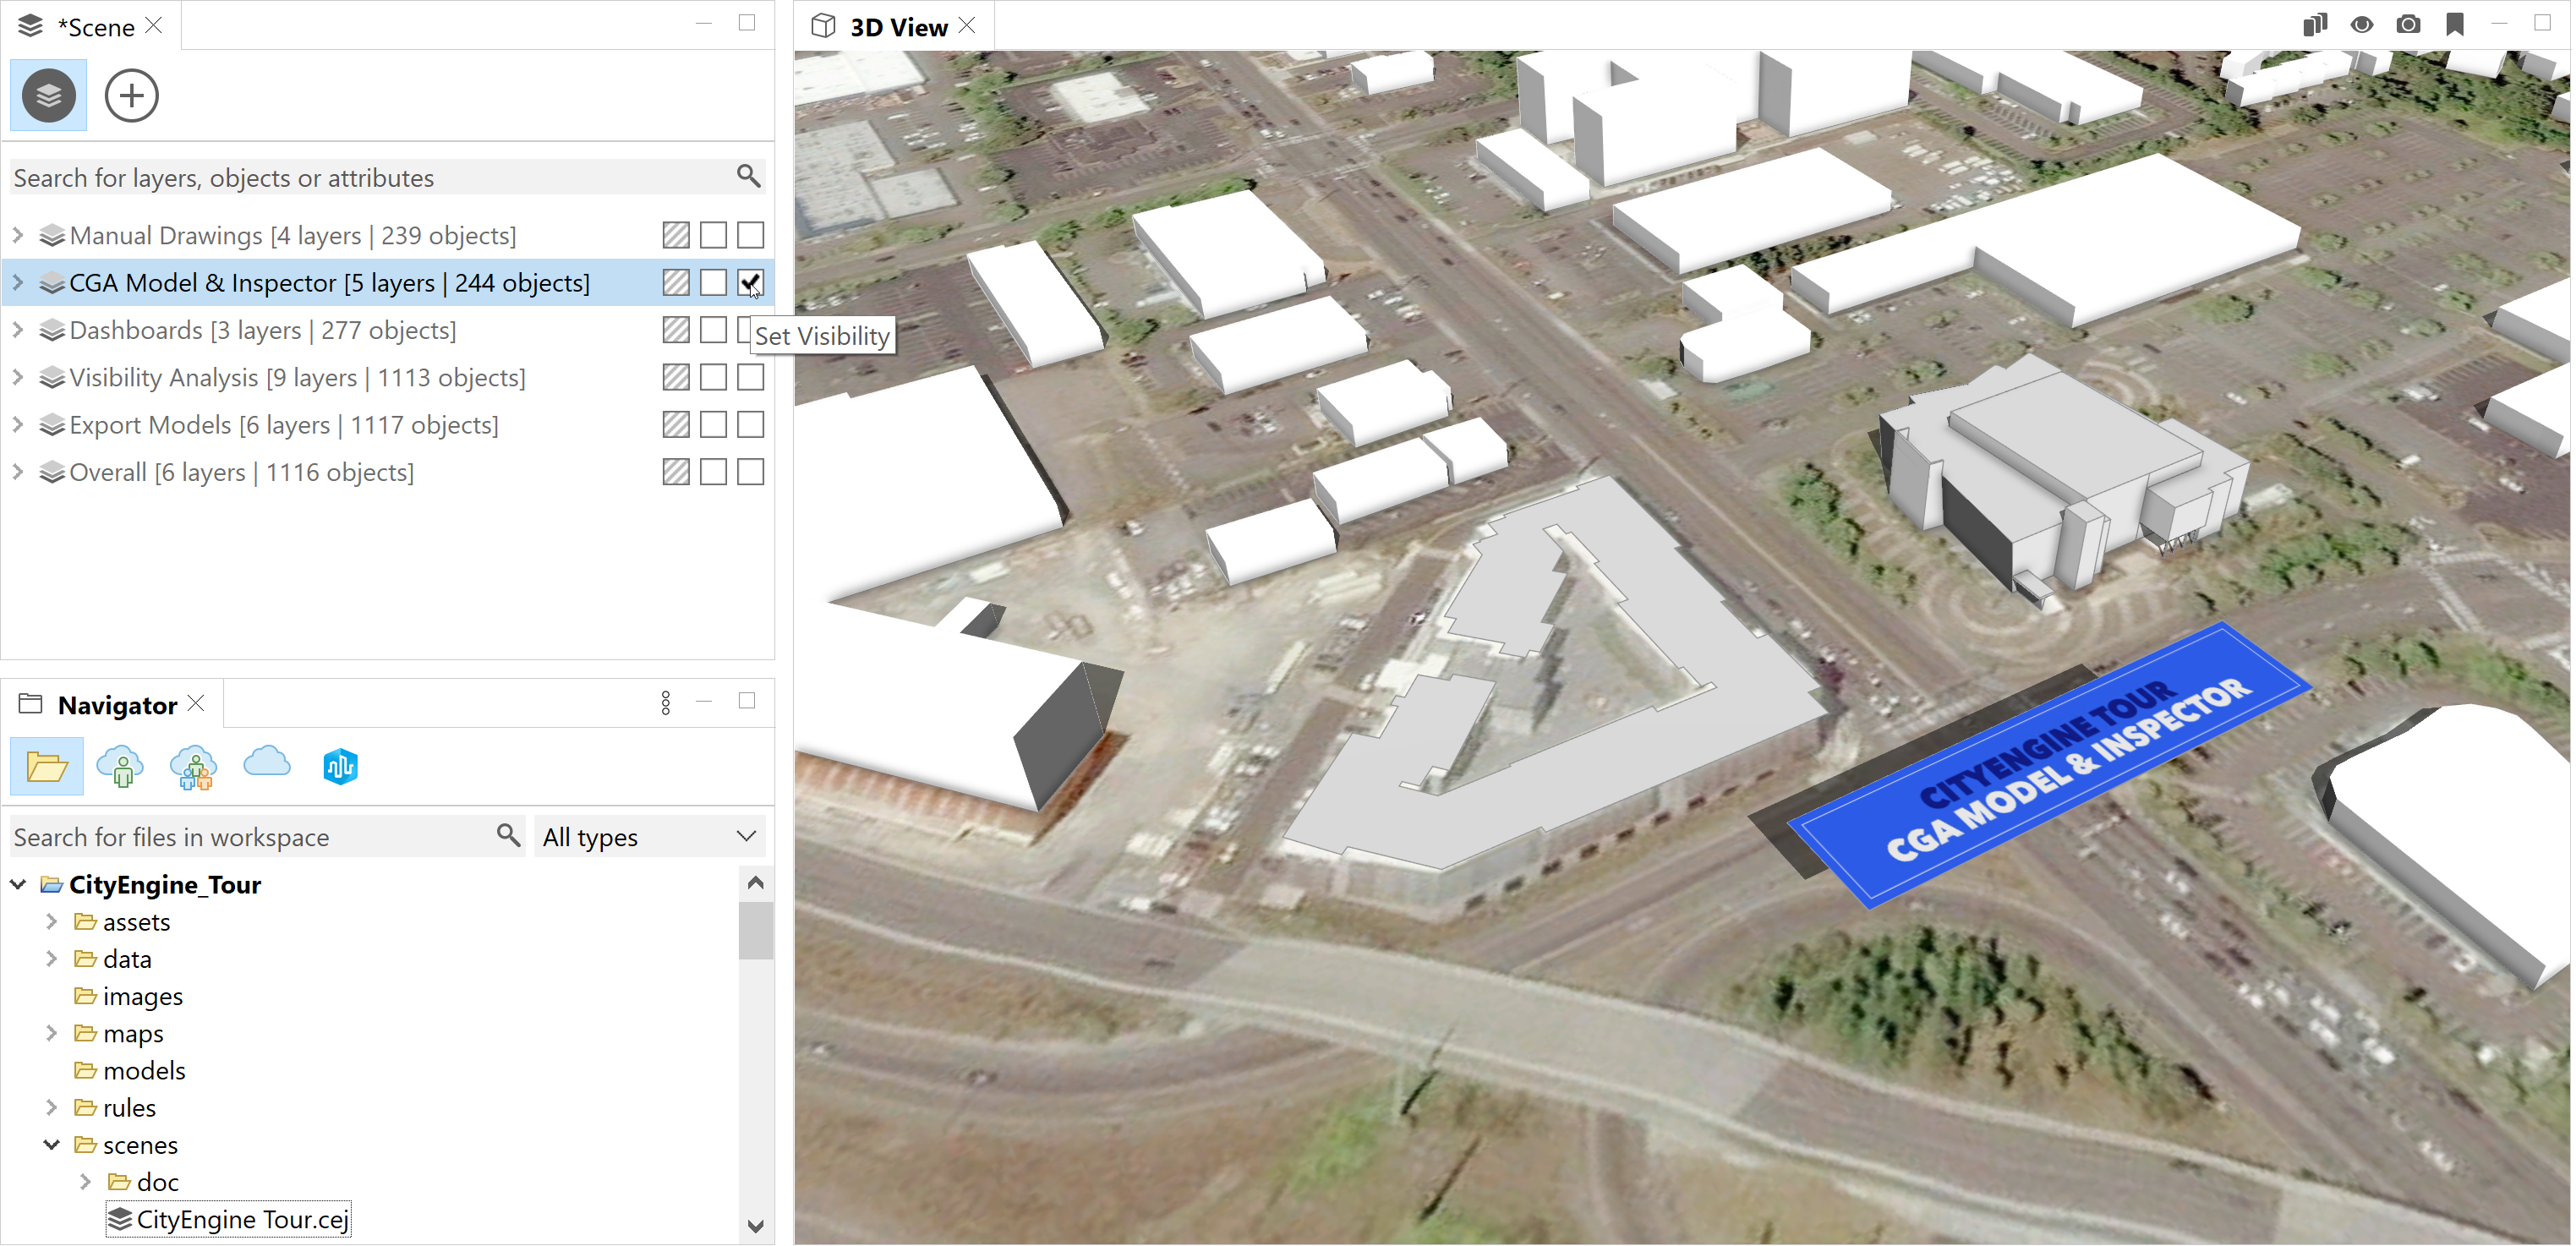Select the Scene tab at top left
The height and width of the screenshot is (1246, 2576).
82,25
